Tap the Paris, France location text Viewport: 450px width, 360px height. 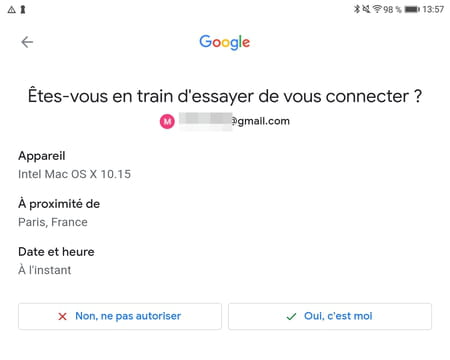point(53,222)
